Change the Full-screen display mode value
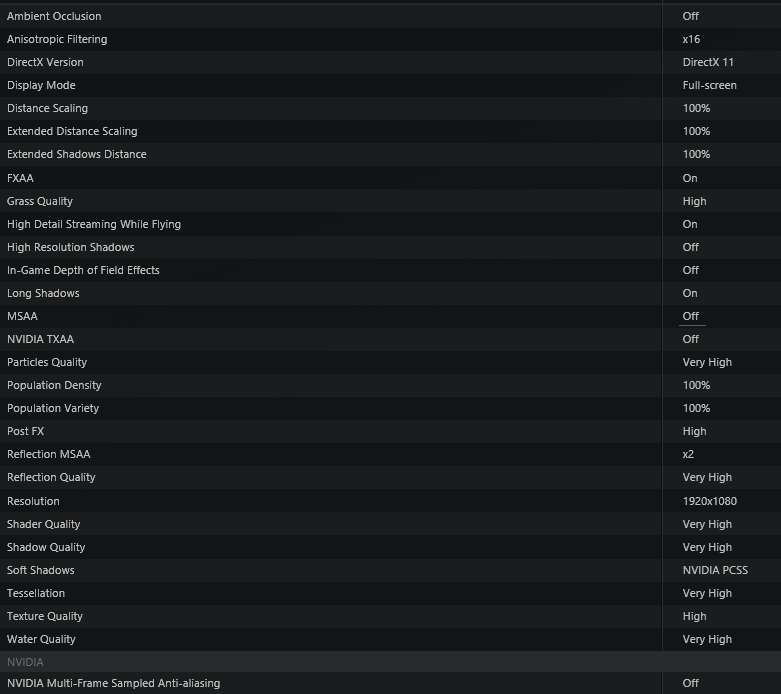The image size is (781, 694). [x=709, y=85]
